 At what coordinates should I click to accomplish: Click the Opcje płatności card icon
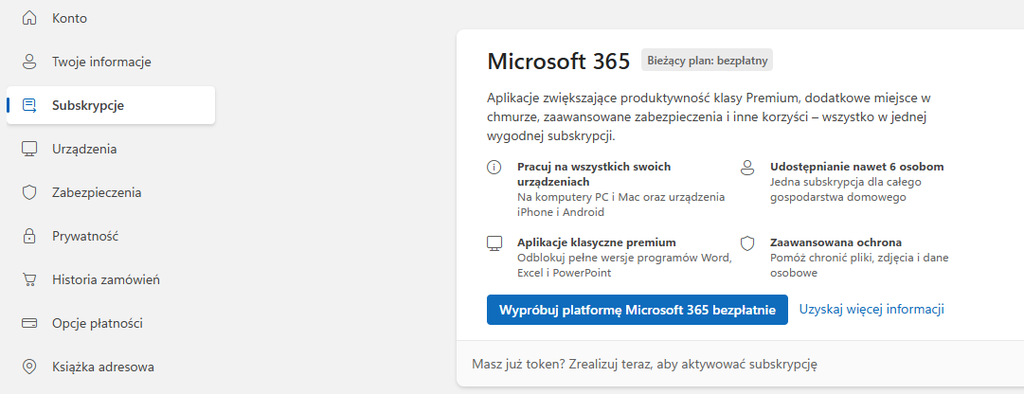(x=29, y=323)
